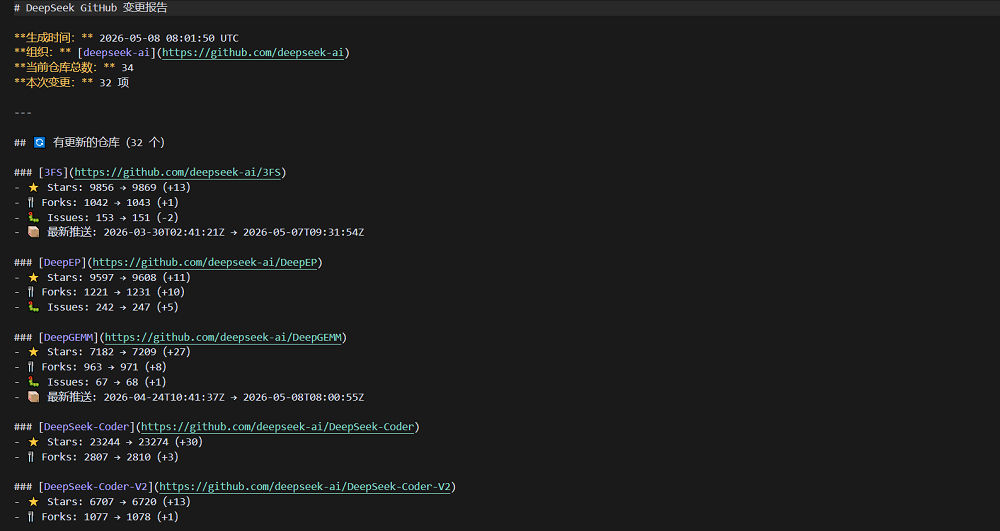Click 'Forks: 1042 → 1043 (+1)' text
This screenshot has height=531, width=1000.
pos(110,203)
